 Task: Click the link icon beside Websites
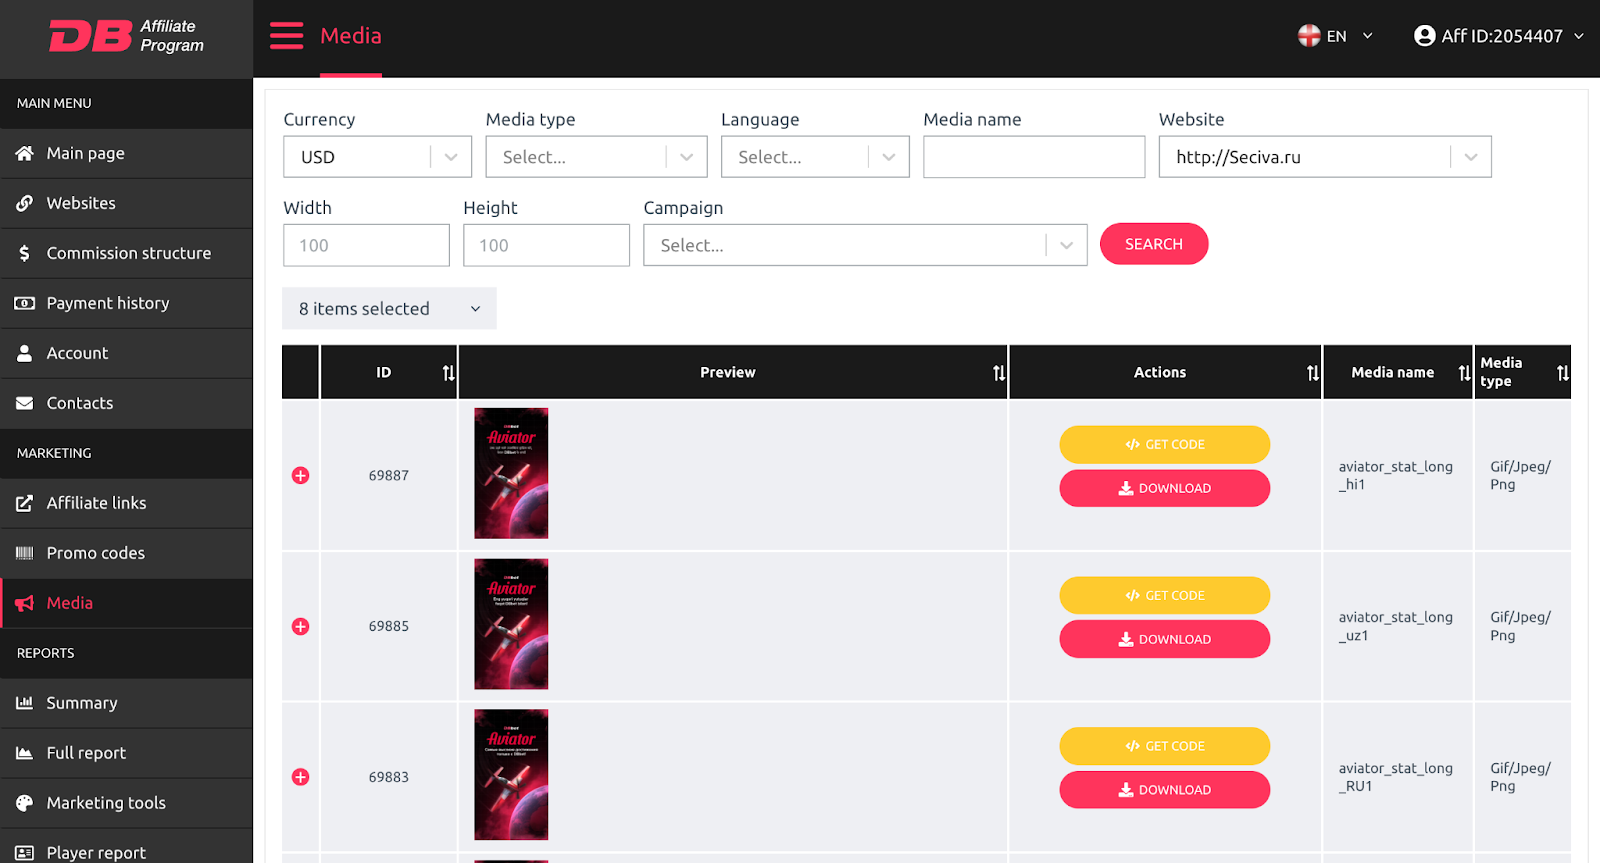(25, 203)
